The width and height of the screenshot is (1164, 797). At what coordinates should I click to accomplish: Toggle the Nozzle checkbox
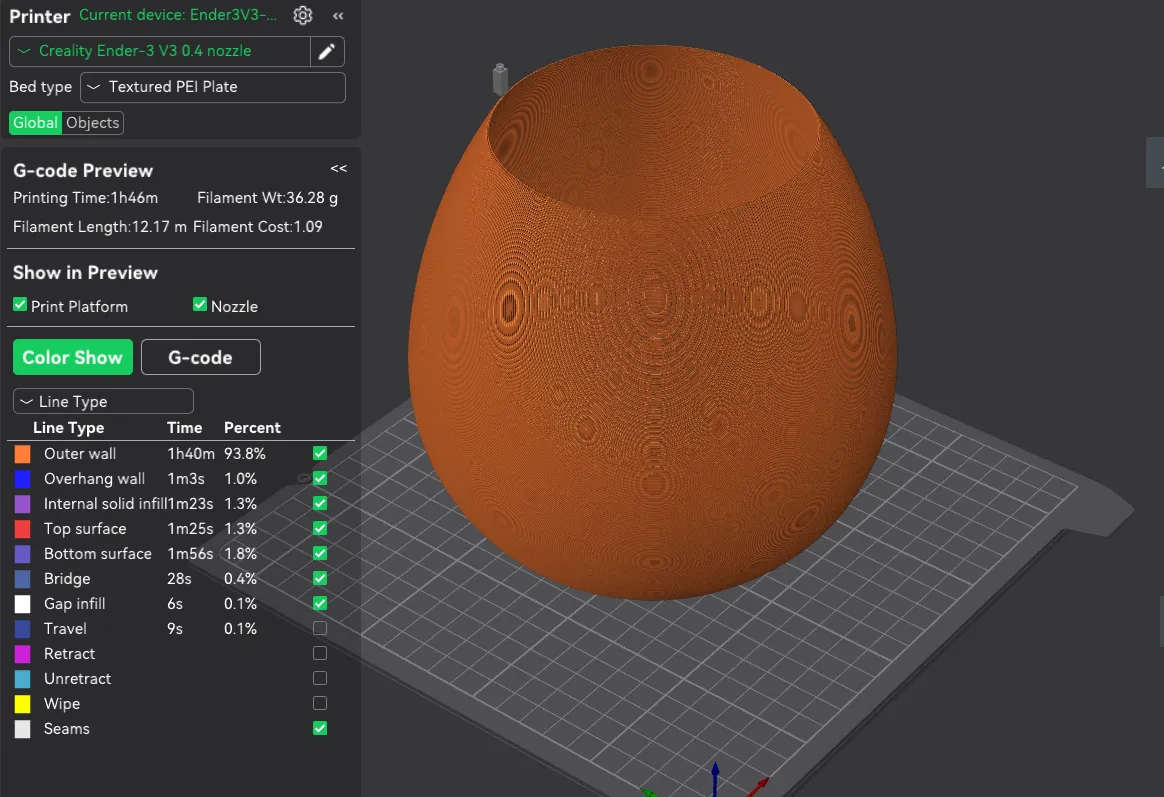point(200,305)
